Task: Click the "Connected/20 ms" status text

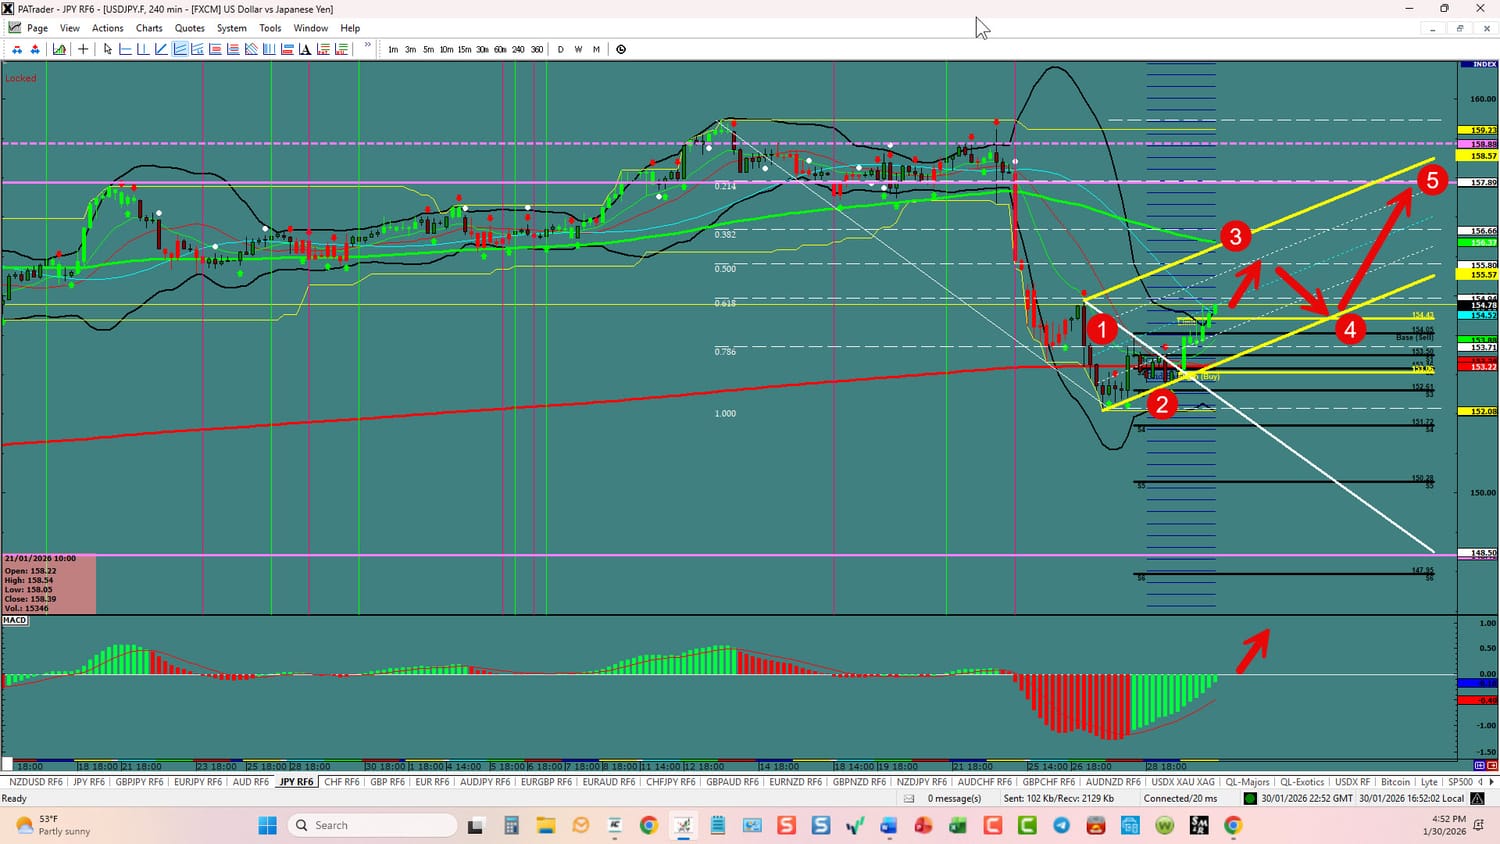Action: (1181, 799)
